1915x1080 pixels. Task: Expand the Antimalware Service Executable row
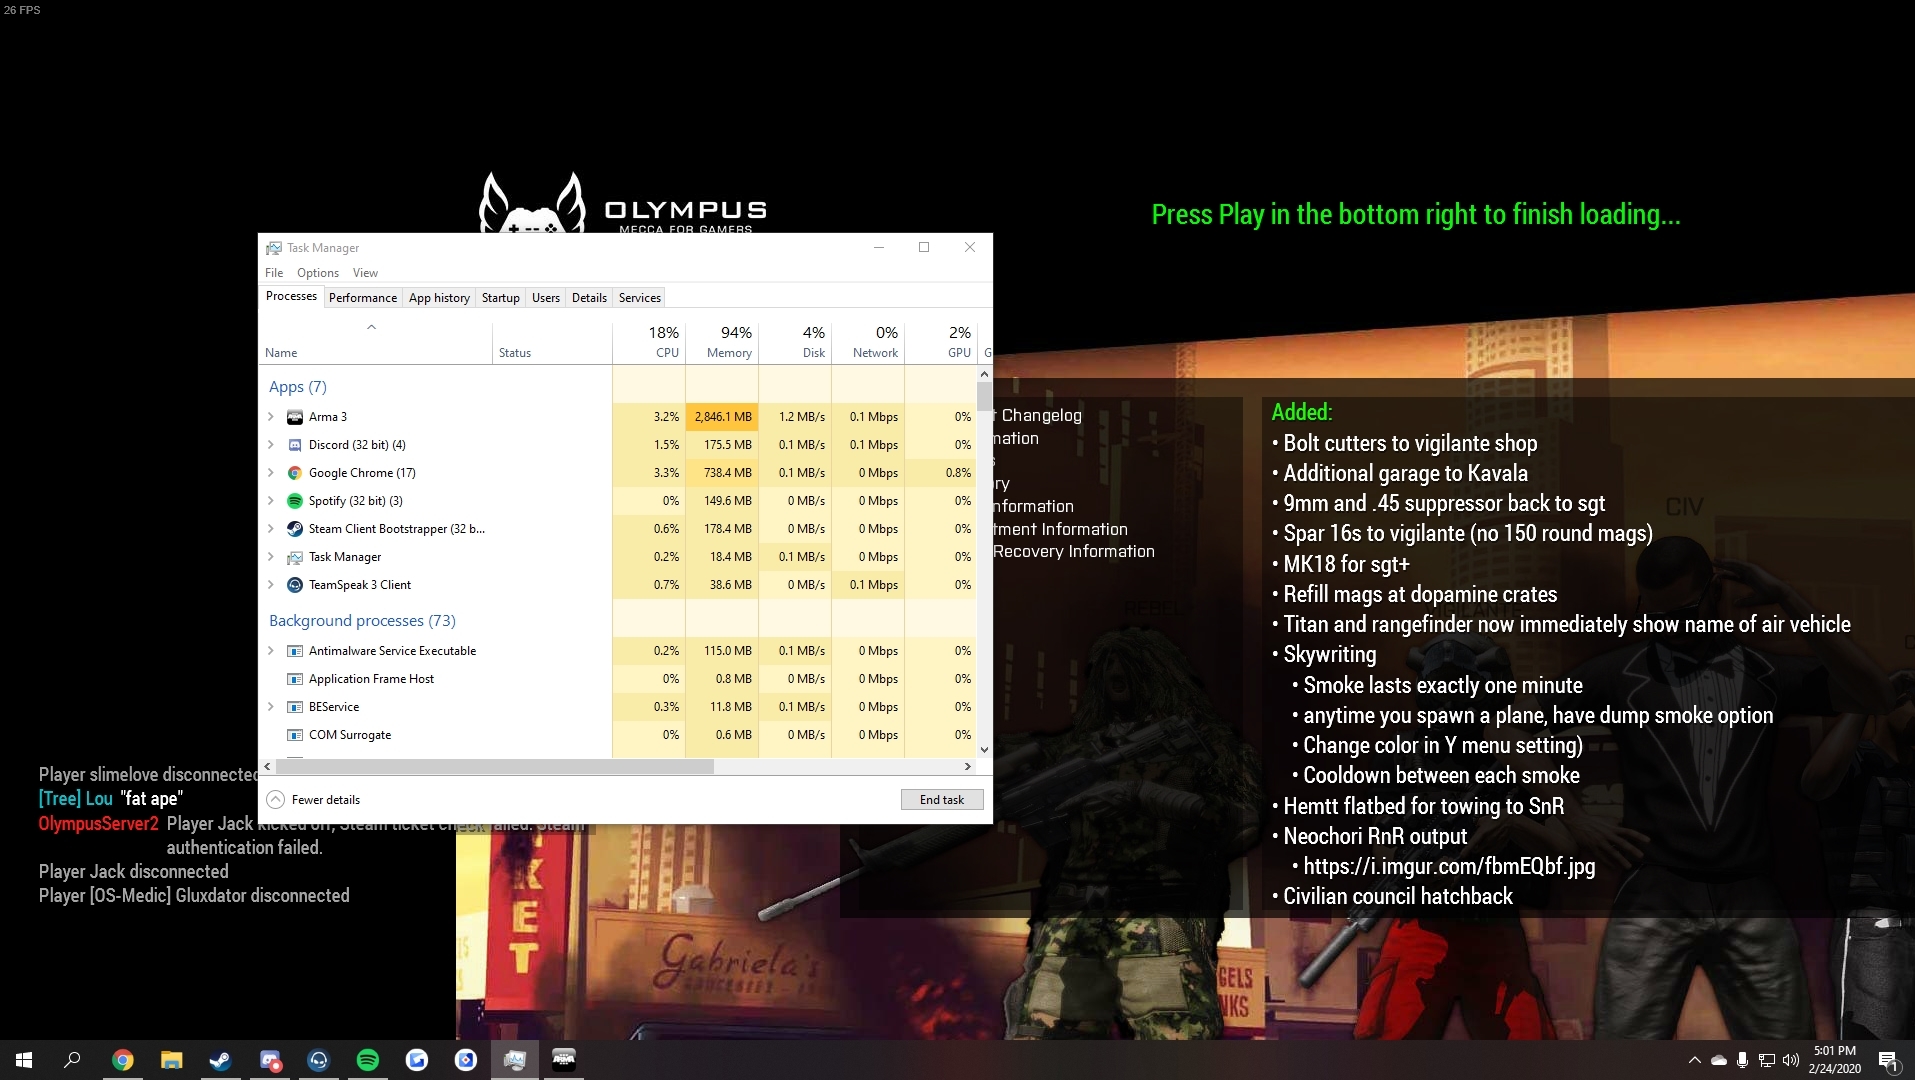(x=271, y=651)
